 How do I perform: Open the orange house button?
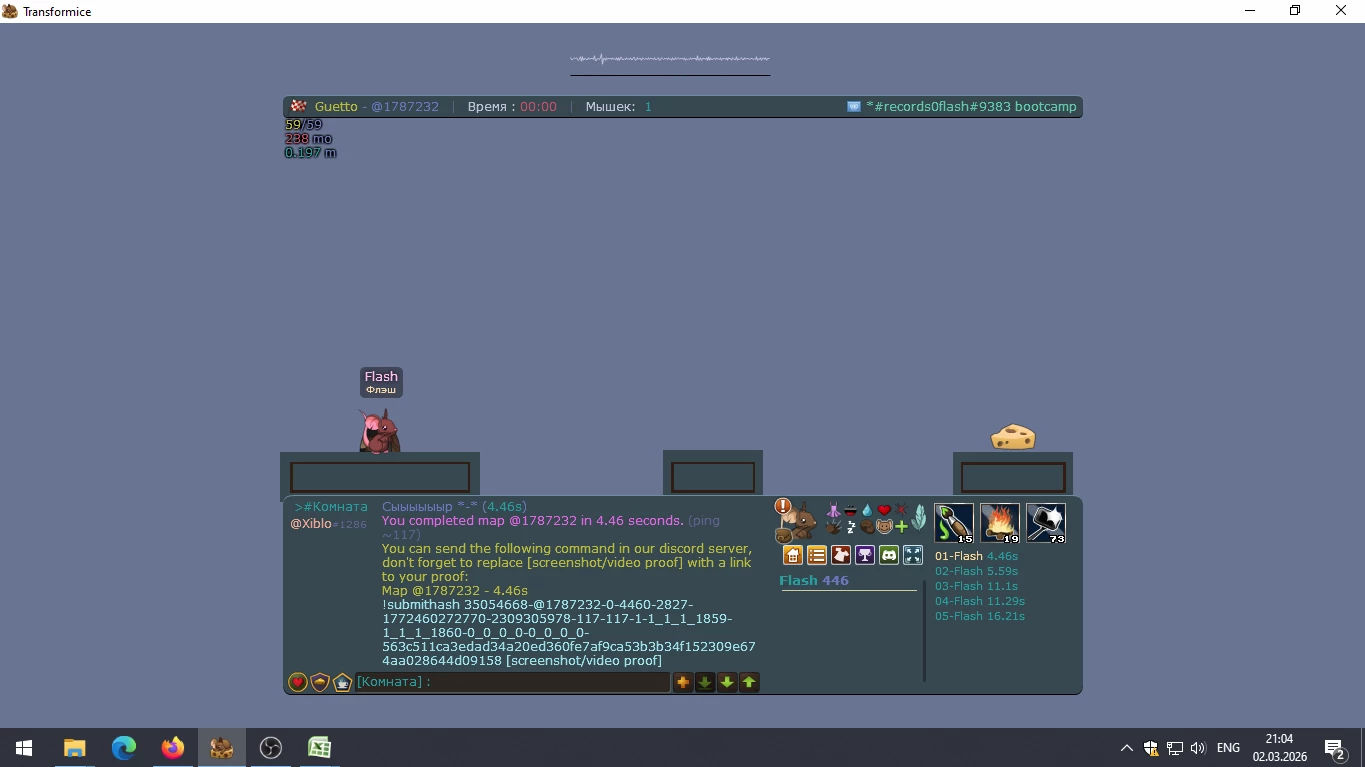[x=793, y=555]
